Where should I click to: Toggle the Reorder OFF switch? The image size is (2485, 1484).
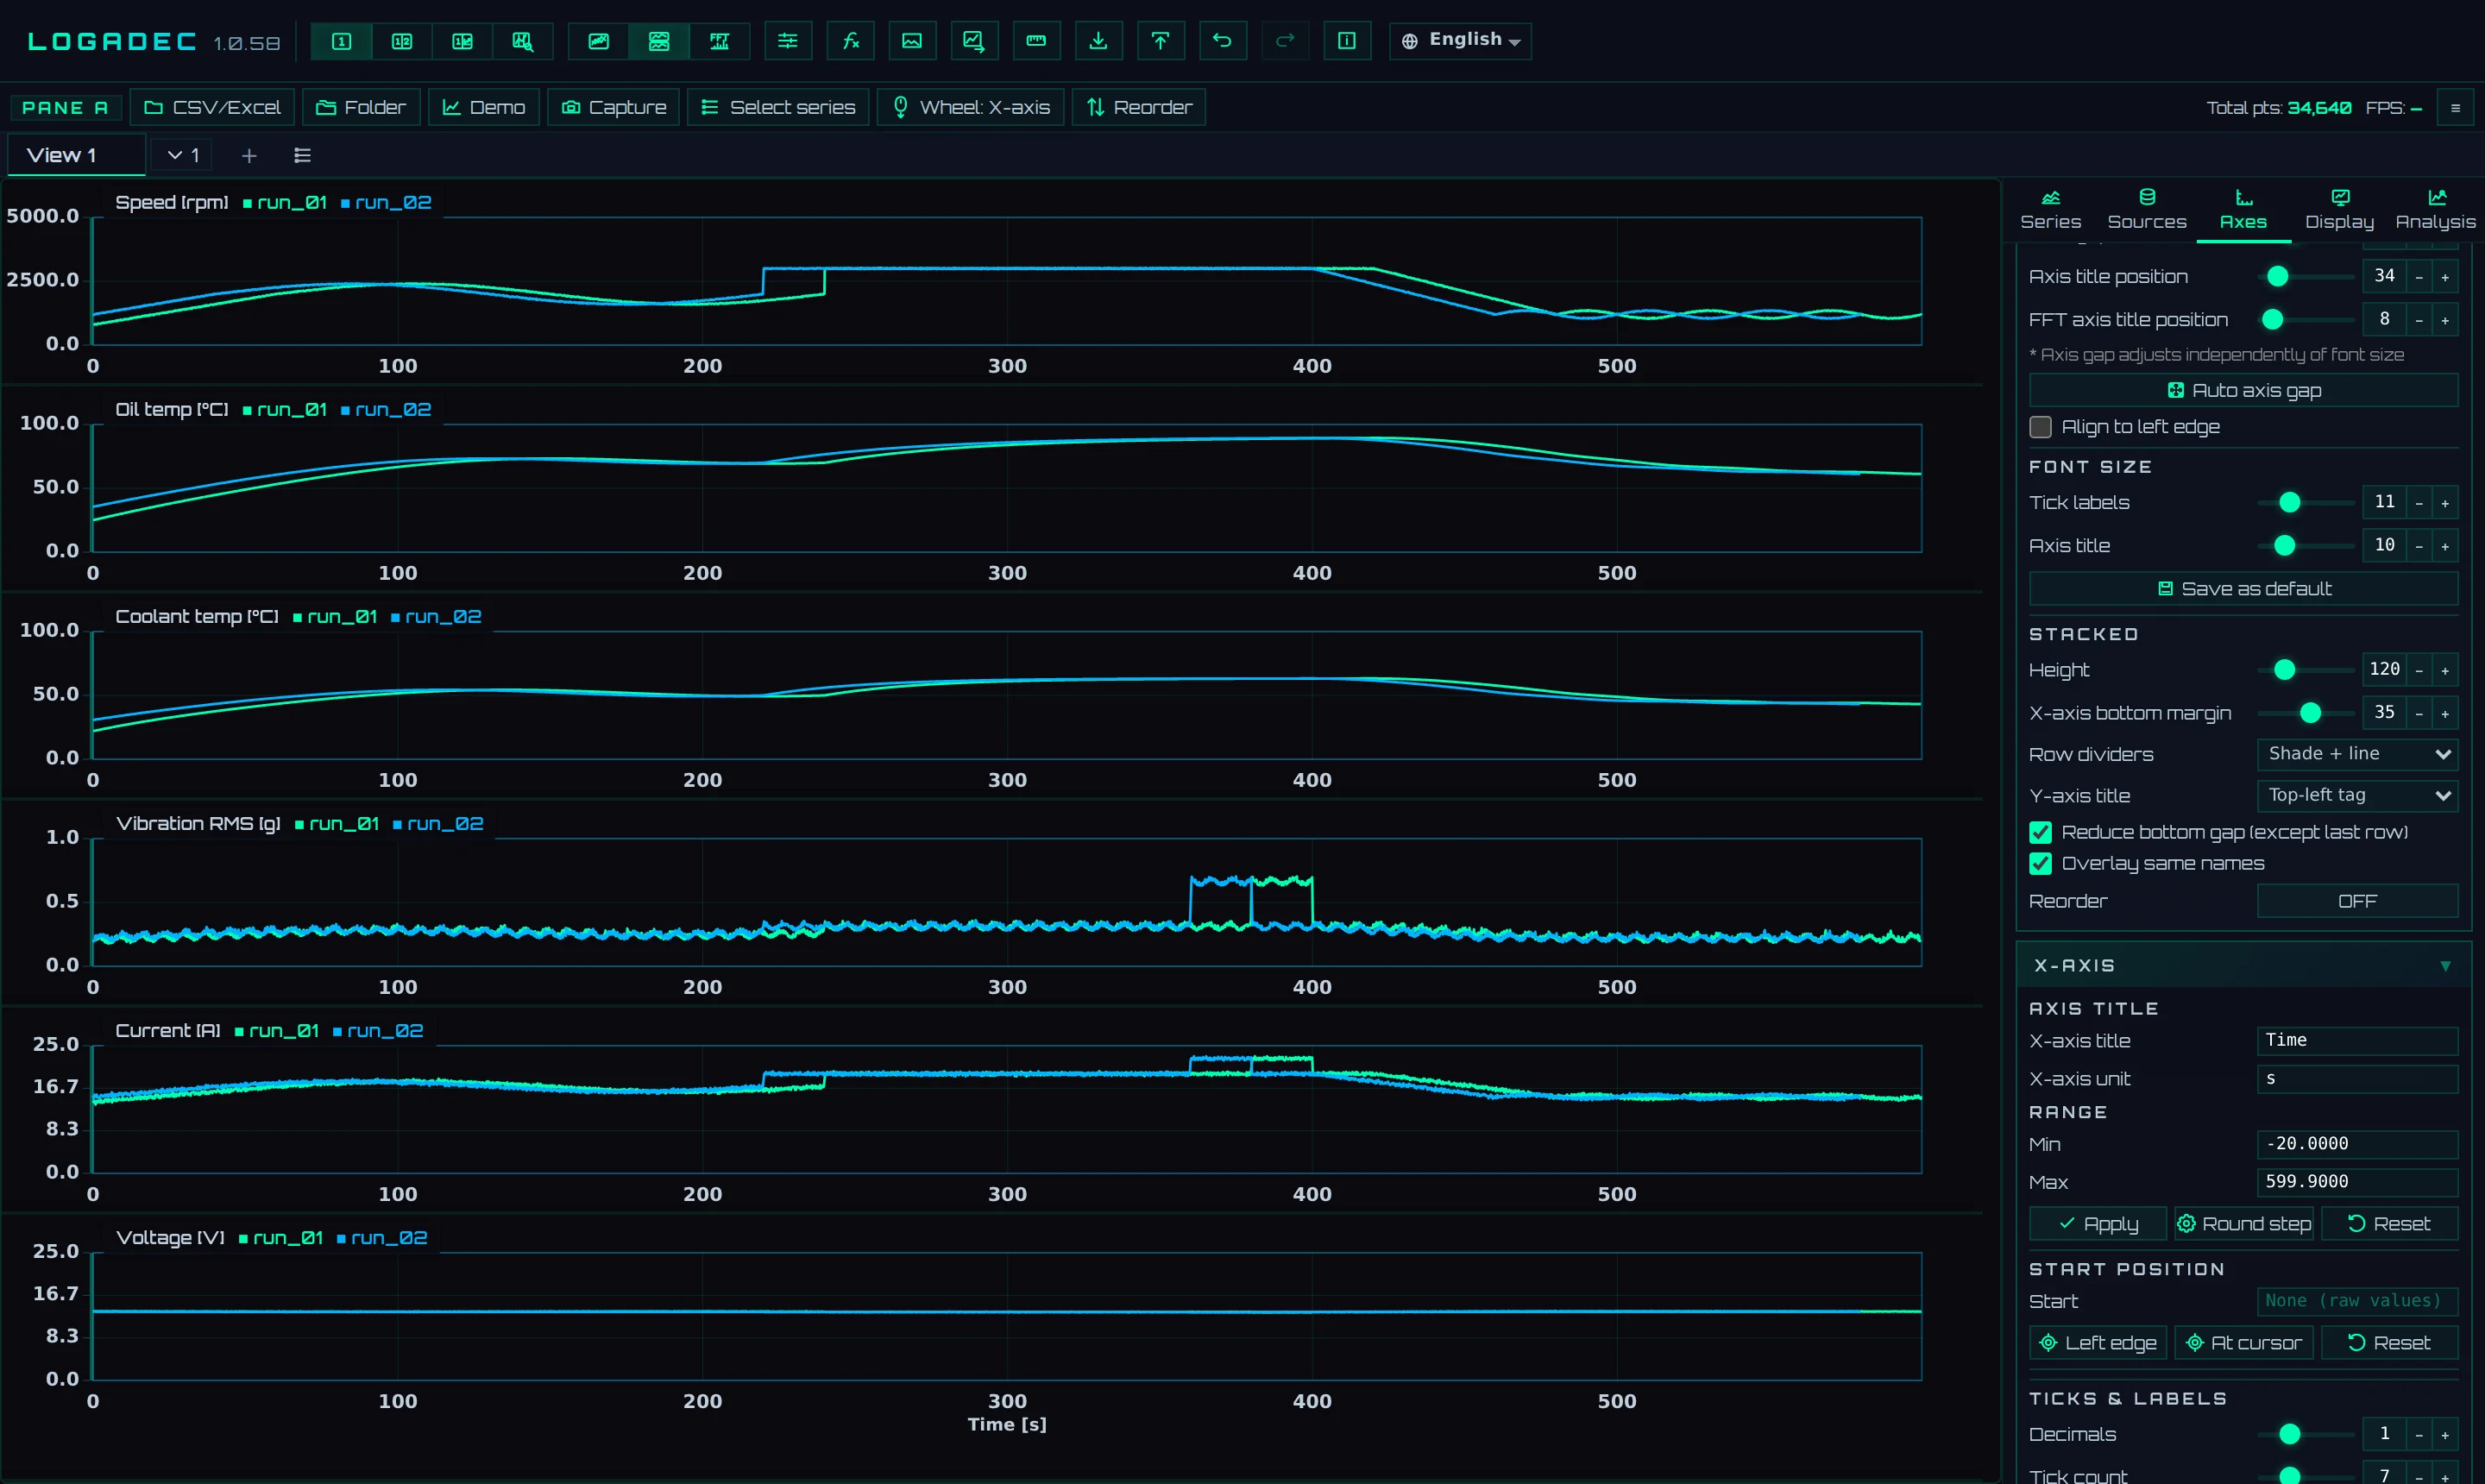pyautogui.click(x=2357, y=901)
